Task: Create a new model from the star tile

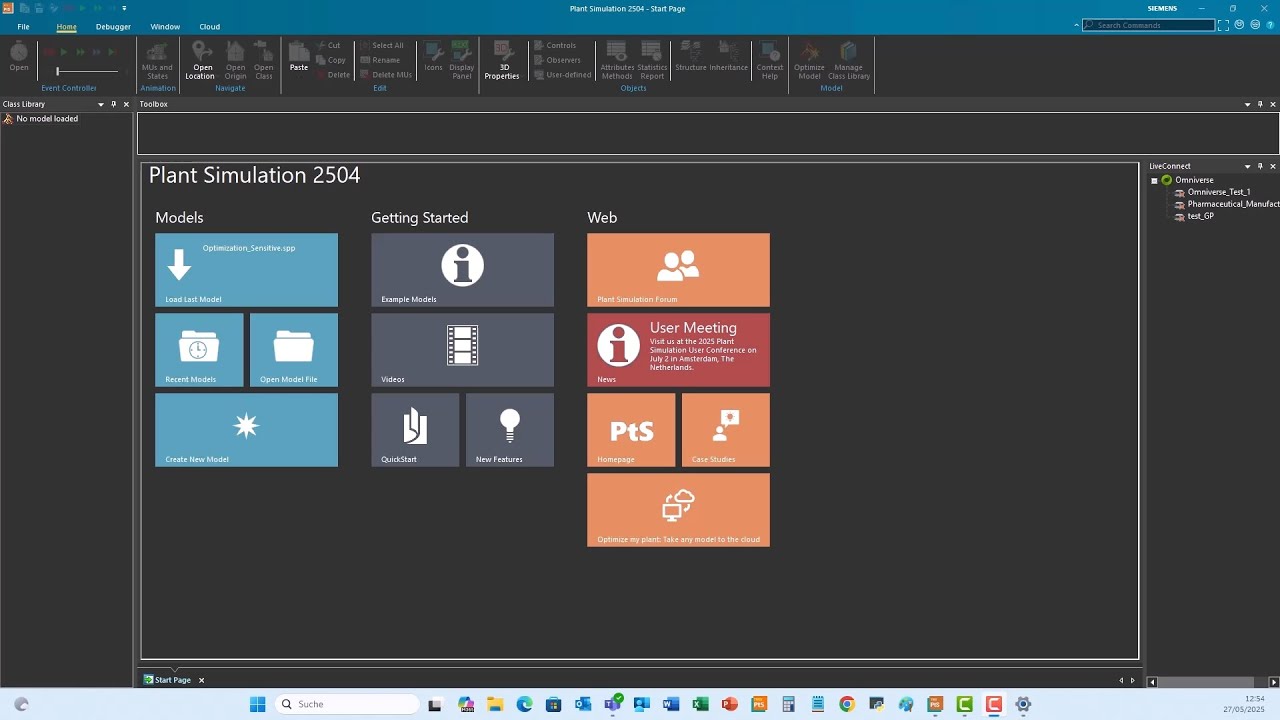Action: [x=246, y=430]
